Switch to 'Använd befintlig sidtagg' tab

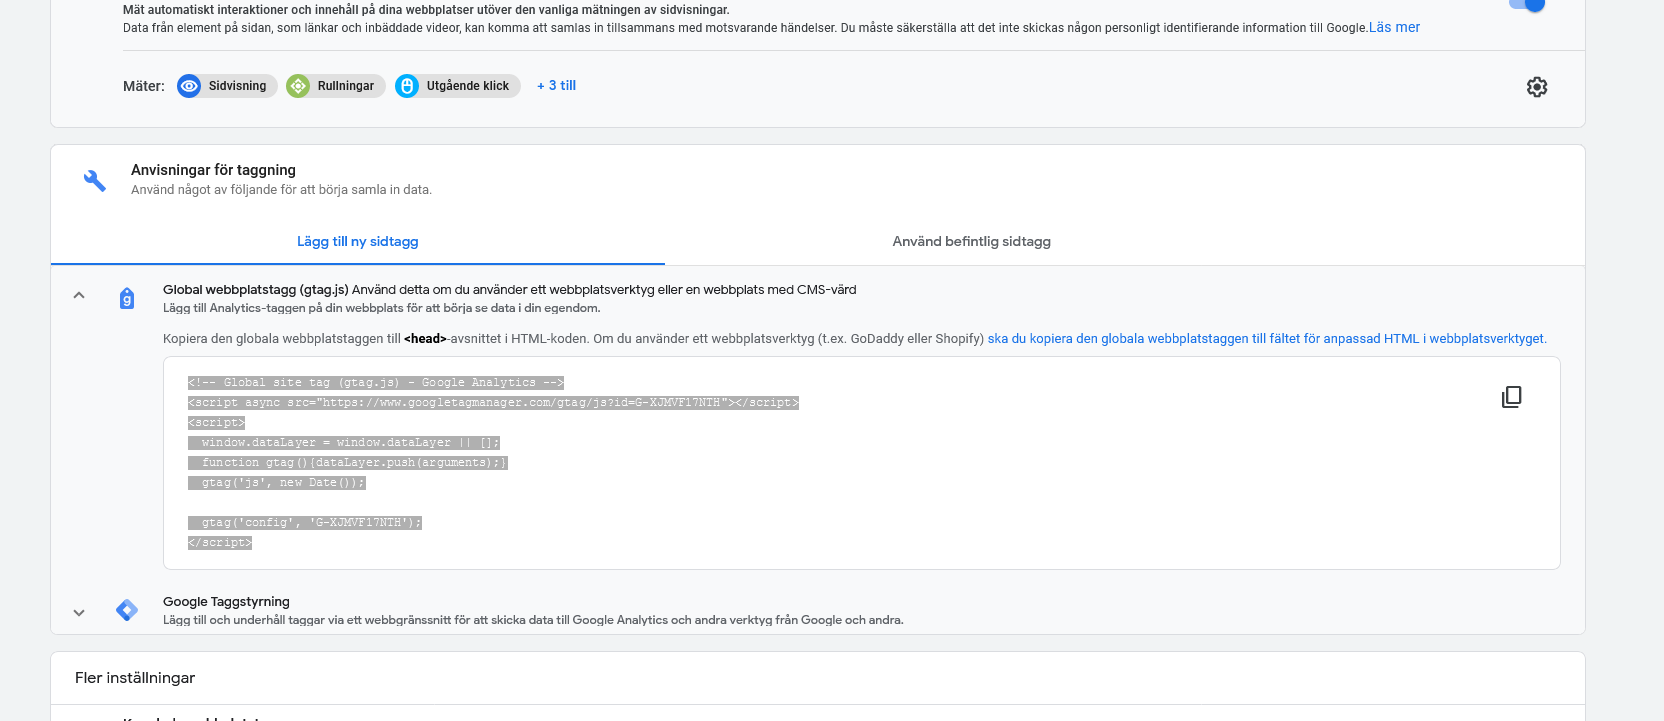pos(971,242)
